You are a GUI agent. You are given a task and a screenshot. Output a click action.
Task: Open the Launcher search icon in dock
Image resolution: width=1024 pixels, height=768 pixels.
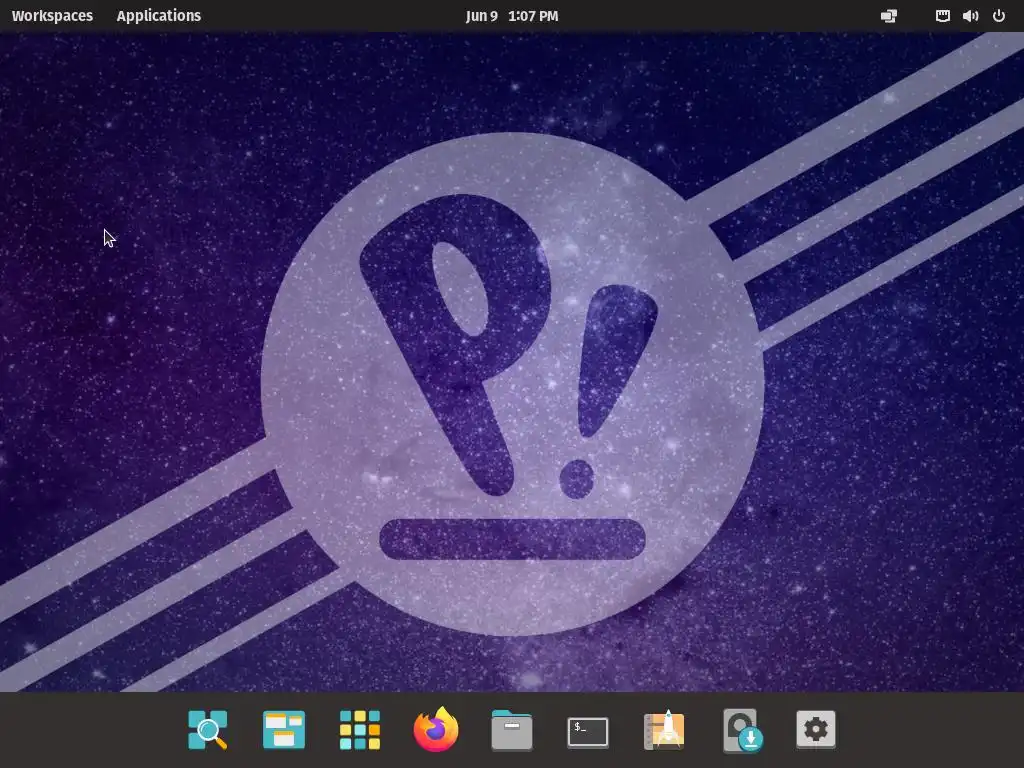pos(208,729)
